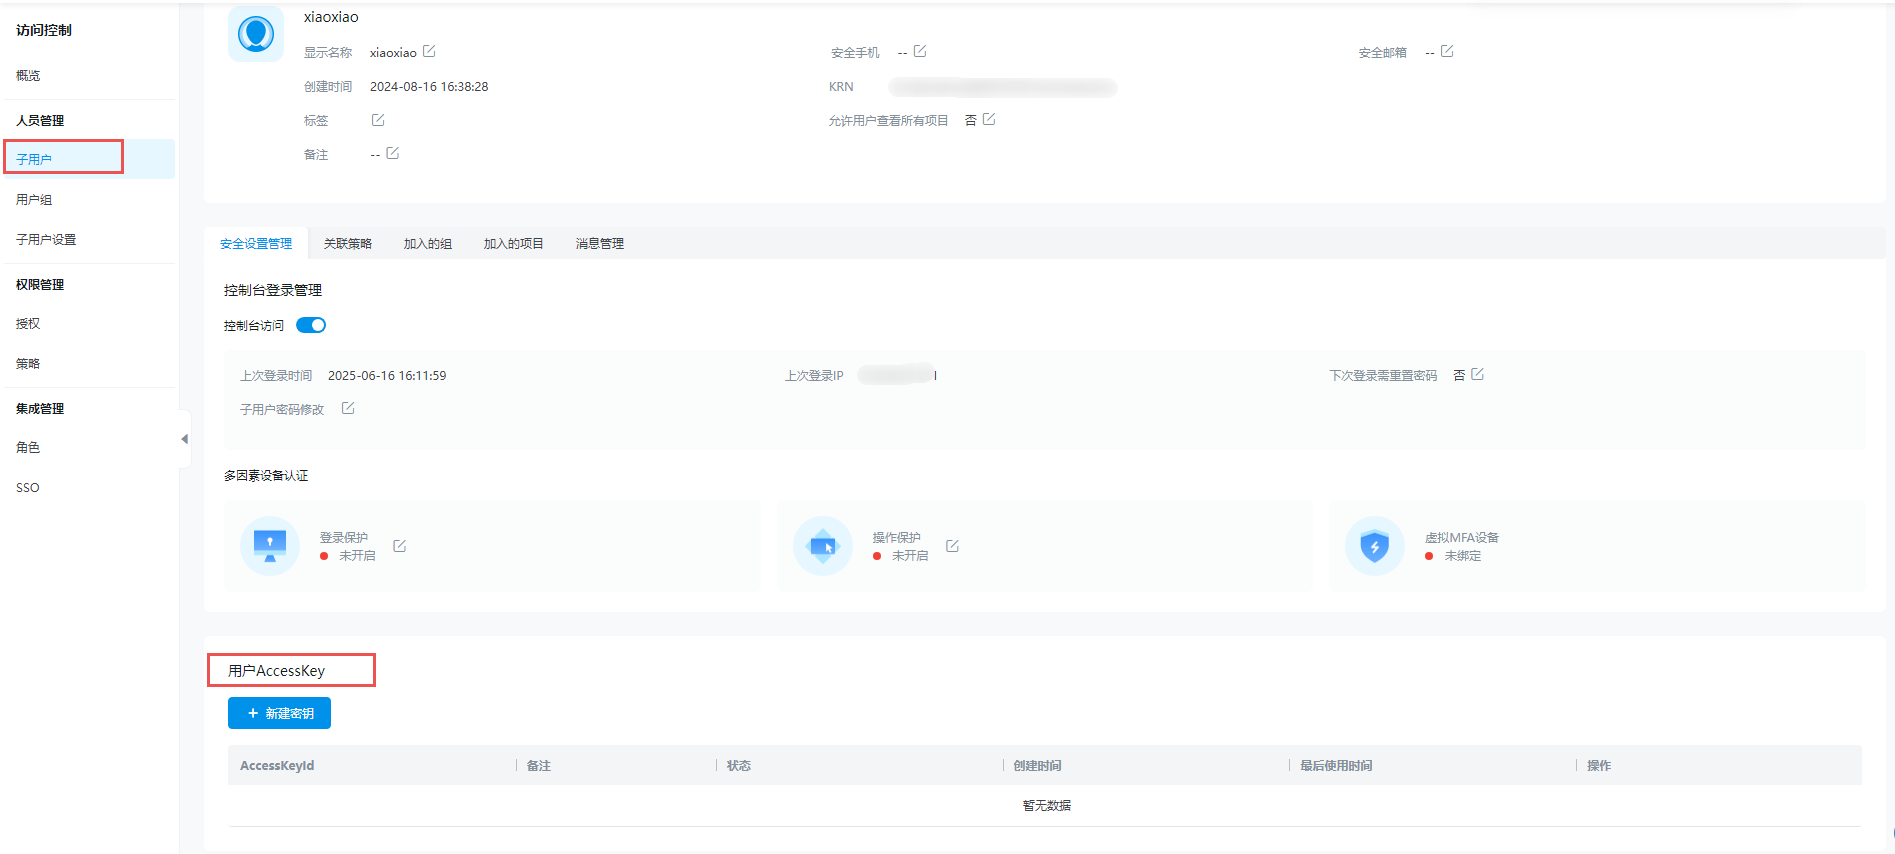Switch to the associated policies tab
Image resolution: width=1895 pixels, height=854 pixels.
coord(348,244)
